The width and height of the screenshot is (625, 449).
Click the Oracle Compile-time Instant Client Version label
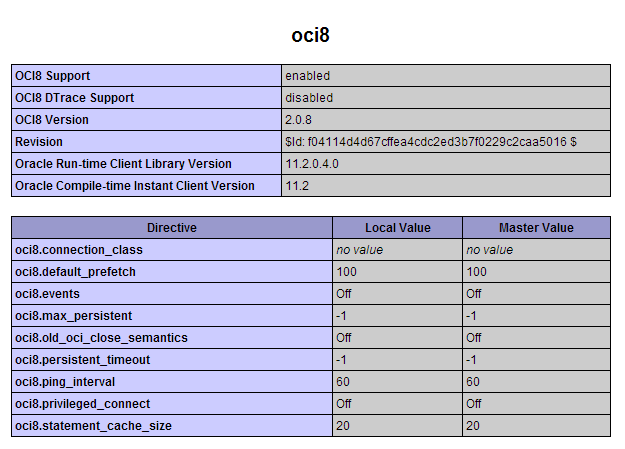[135, 186]
